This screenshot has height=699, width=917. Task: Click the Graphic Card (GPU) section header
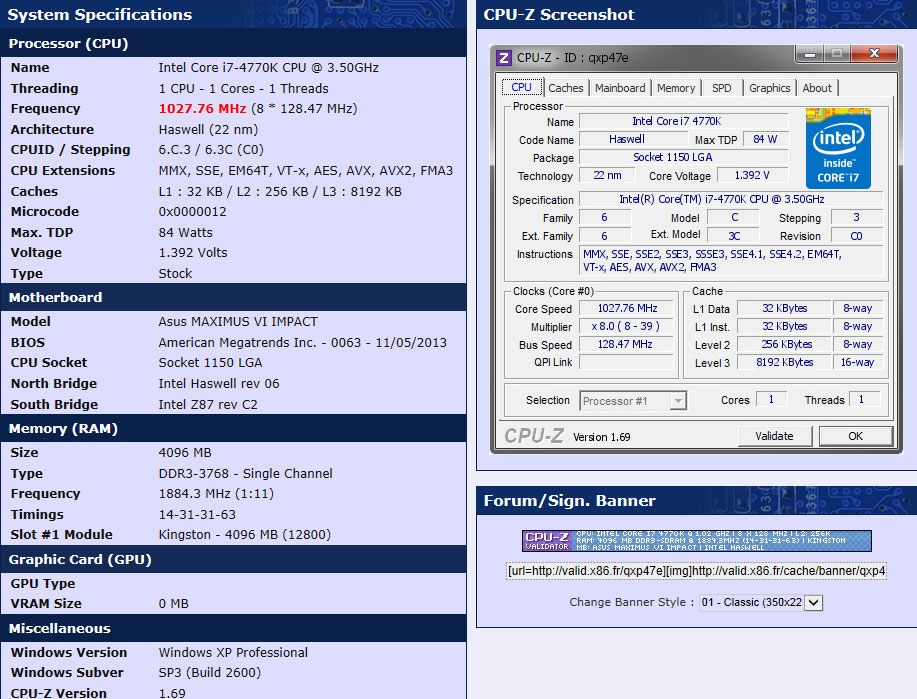click(233, 559)
